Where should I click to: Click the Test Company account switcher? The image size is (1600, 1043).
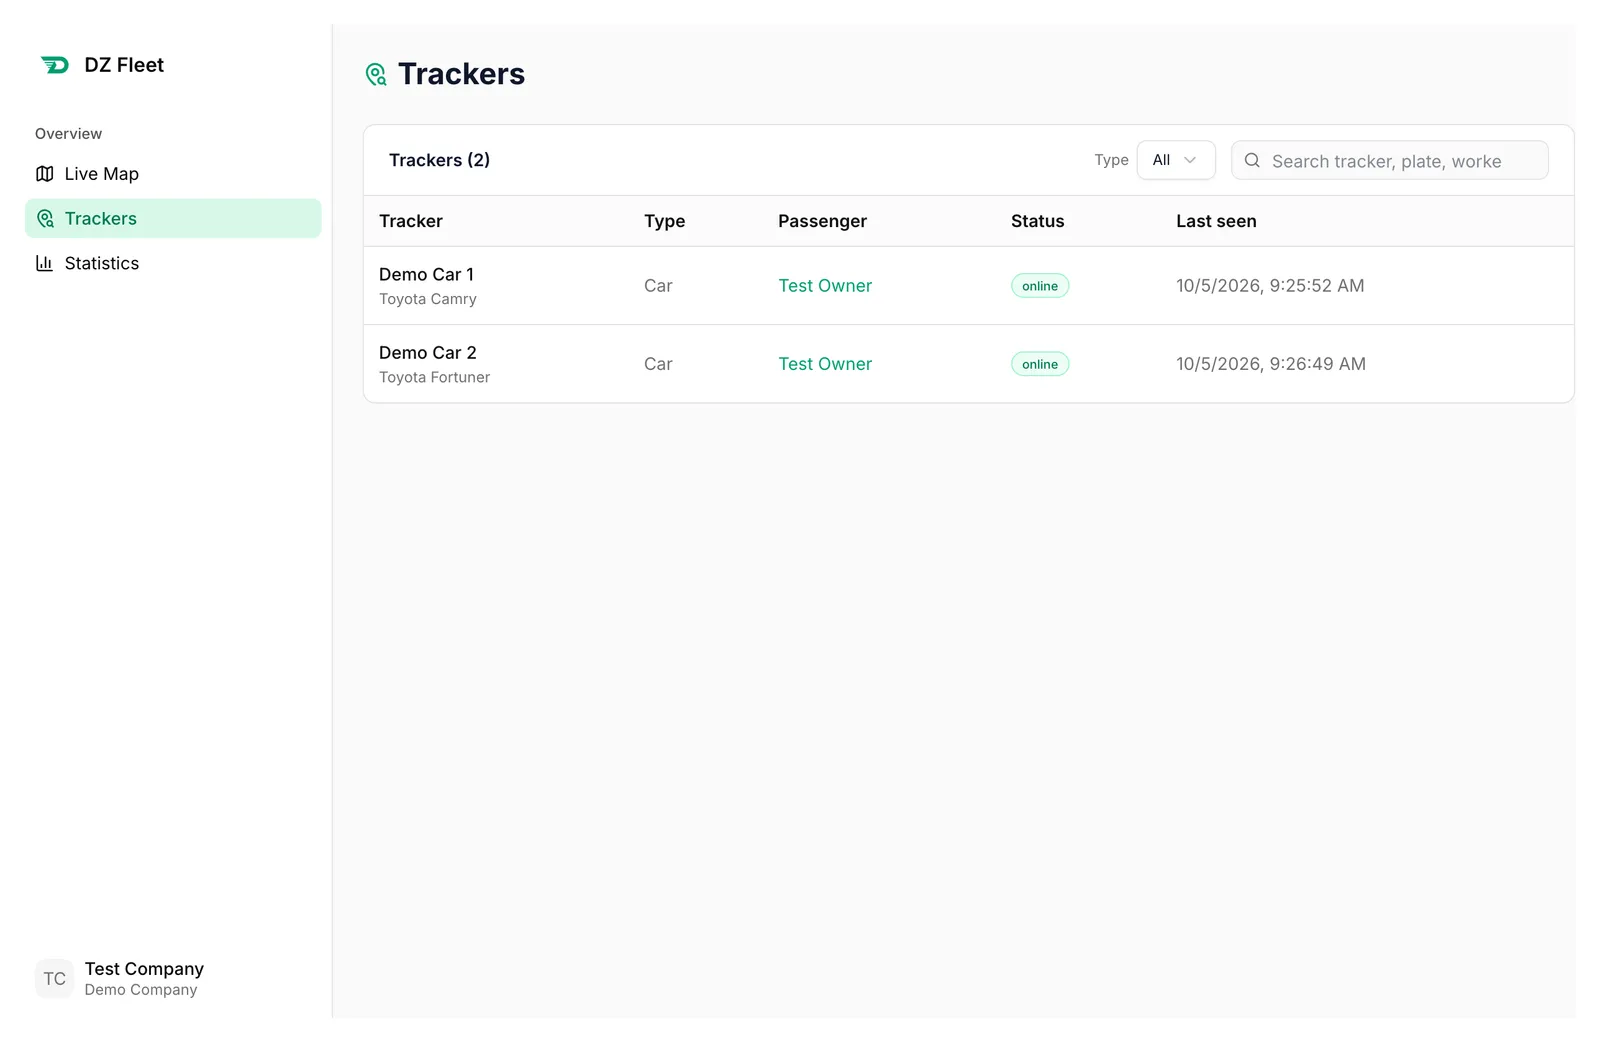(173, 979)
